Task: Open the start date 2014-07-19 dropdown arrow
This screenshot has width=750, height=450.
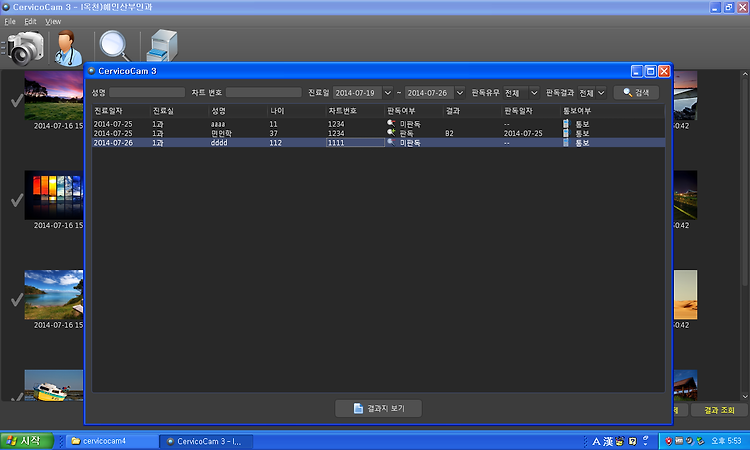Action: click(x=388, y=93)
